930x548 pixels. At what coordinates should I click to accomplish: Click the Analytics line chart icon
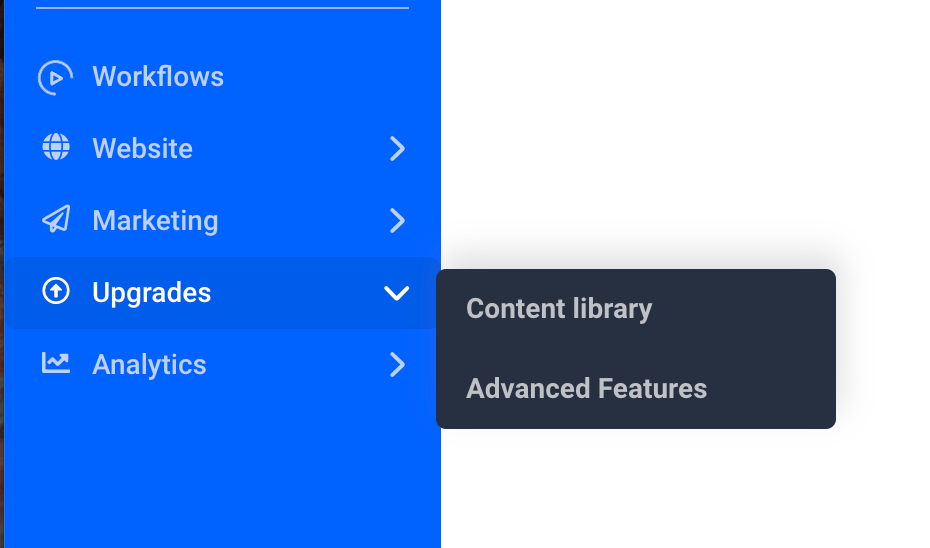pyautogui.click(x=56, y=363)
